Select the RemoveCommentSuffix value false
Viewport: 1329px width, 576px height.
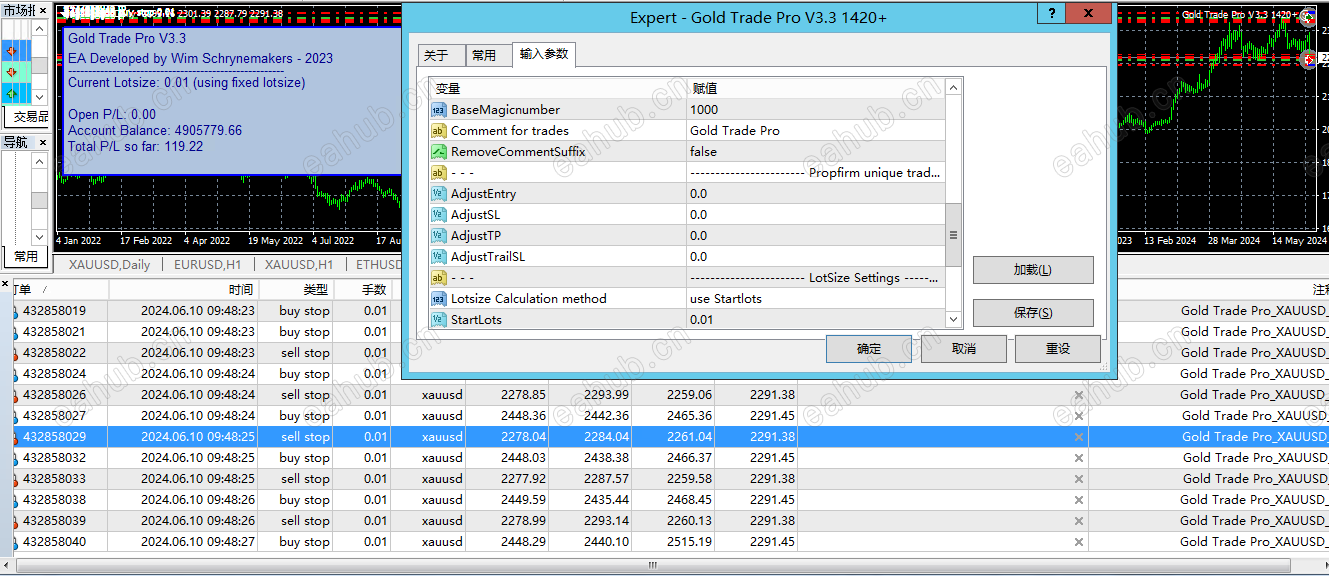tap(816, 152)
